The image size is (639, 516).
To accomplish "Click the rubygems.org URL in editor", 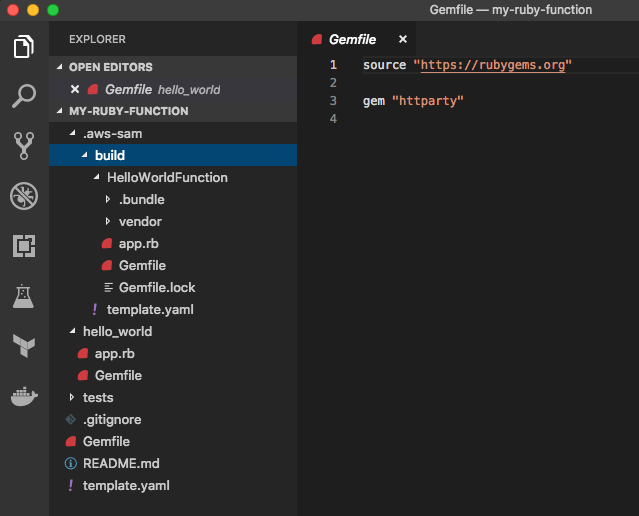I will pyautogui.click(x=493, y=65).
